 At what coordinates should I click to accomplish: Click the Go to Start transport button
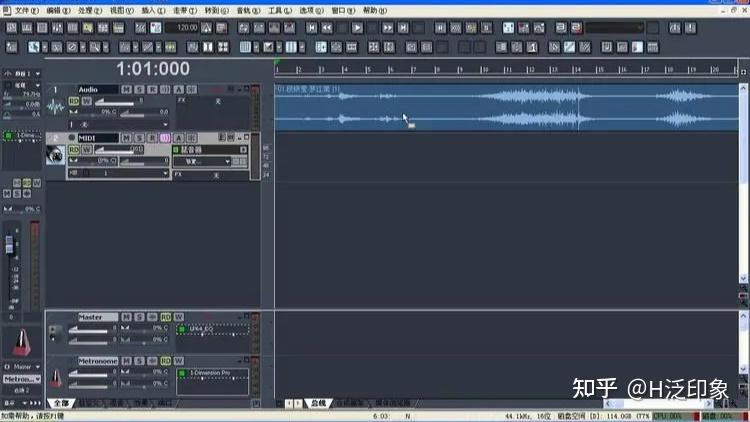coord(311,28)
